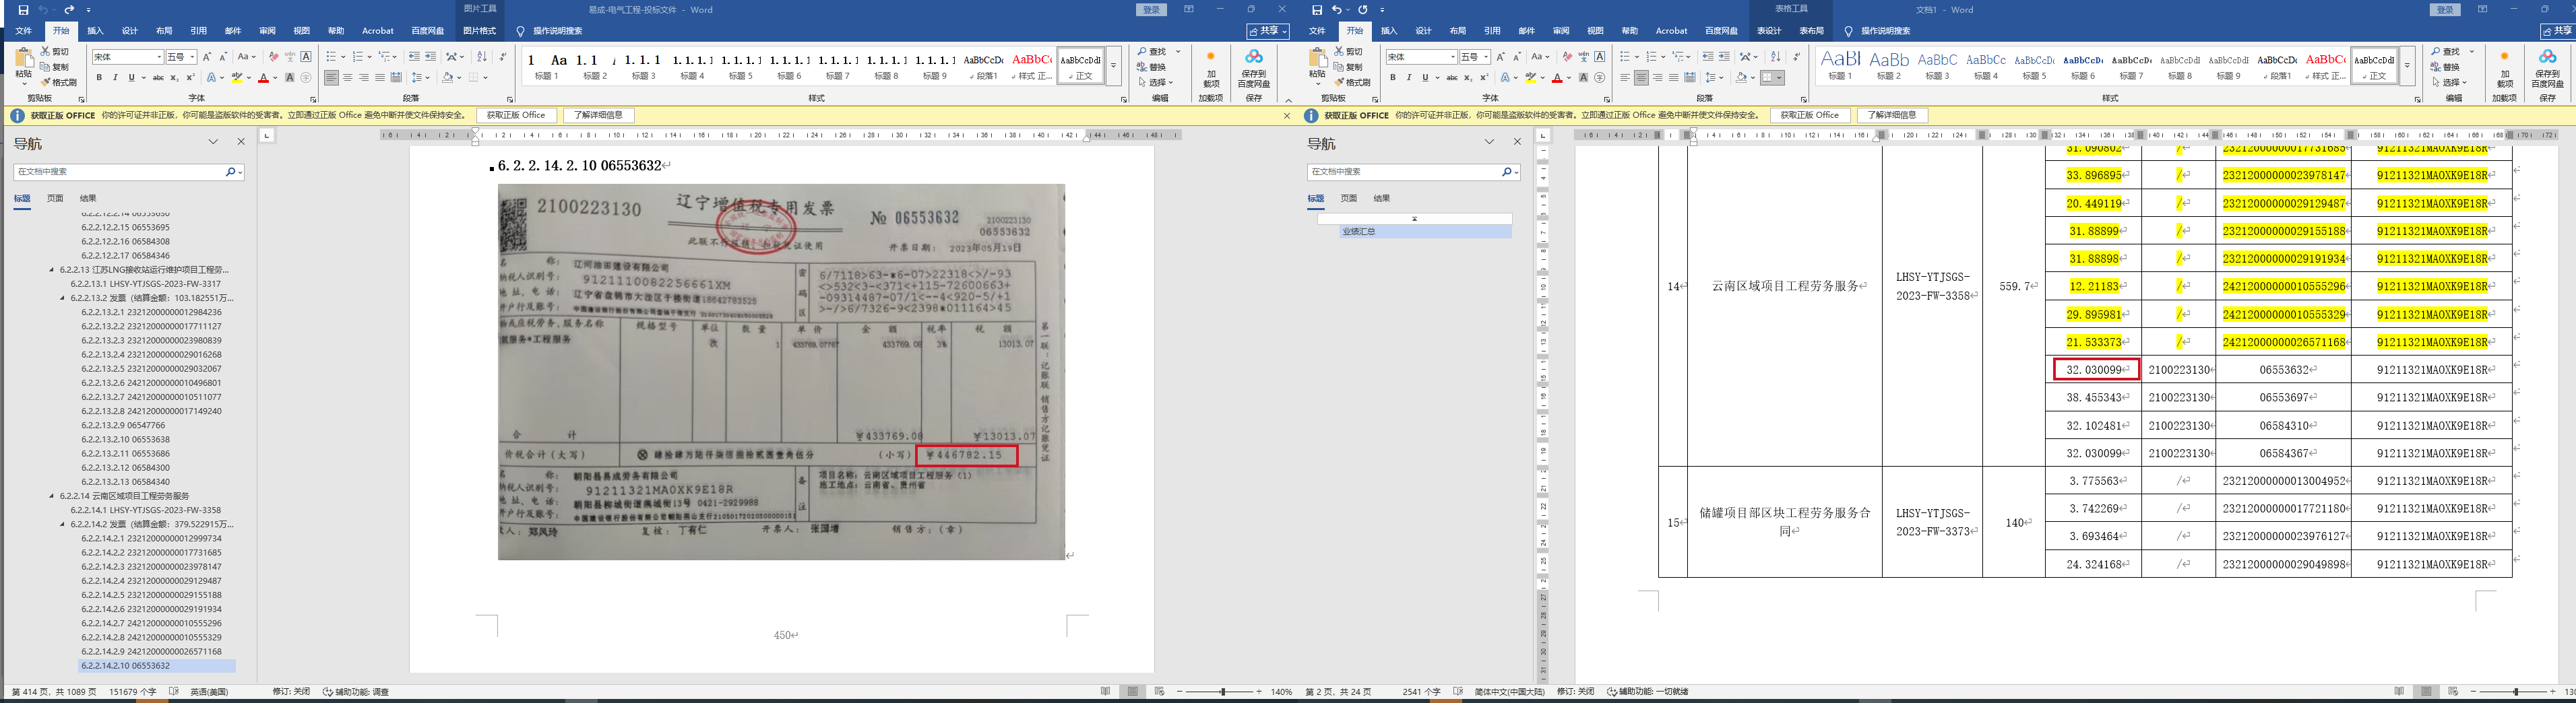Apply text highlight color in the left Word window
Viewport: 2576px width, 703px height.
coord(237,78)
